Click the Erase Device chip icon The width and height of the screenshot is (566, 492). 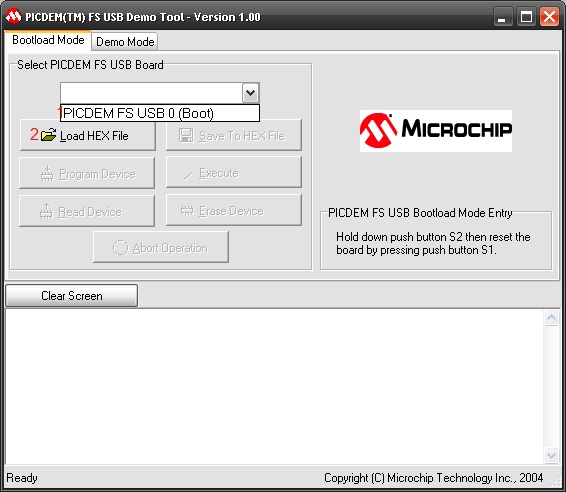point(187,210)
